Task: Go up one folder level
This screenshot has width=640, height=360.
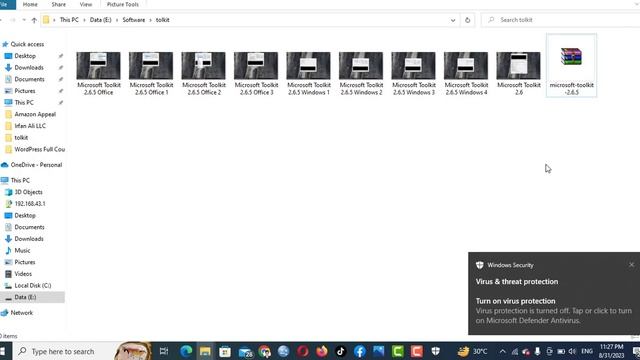Action: pyautogui.click(x=34, y=20)
